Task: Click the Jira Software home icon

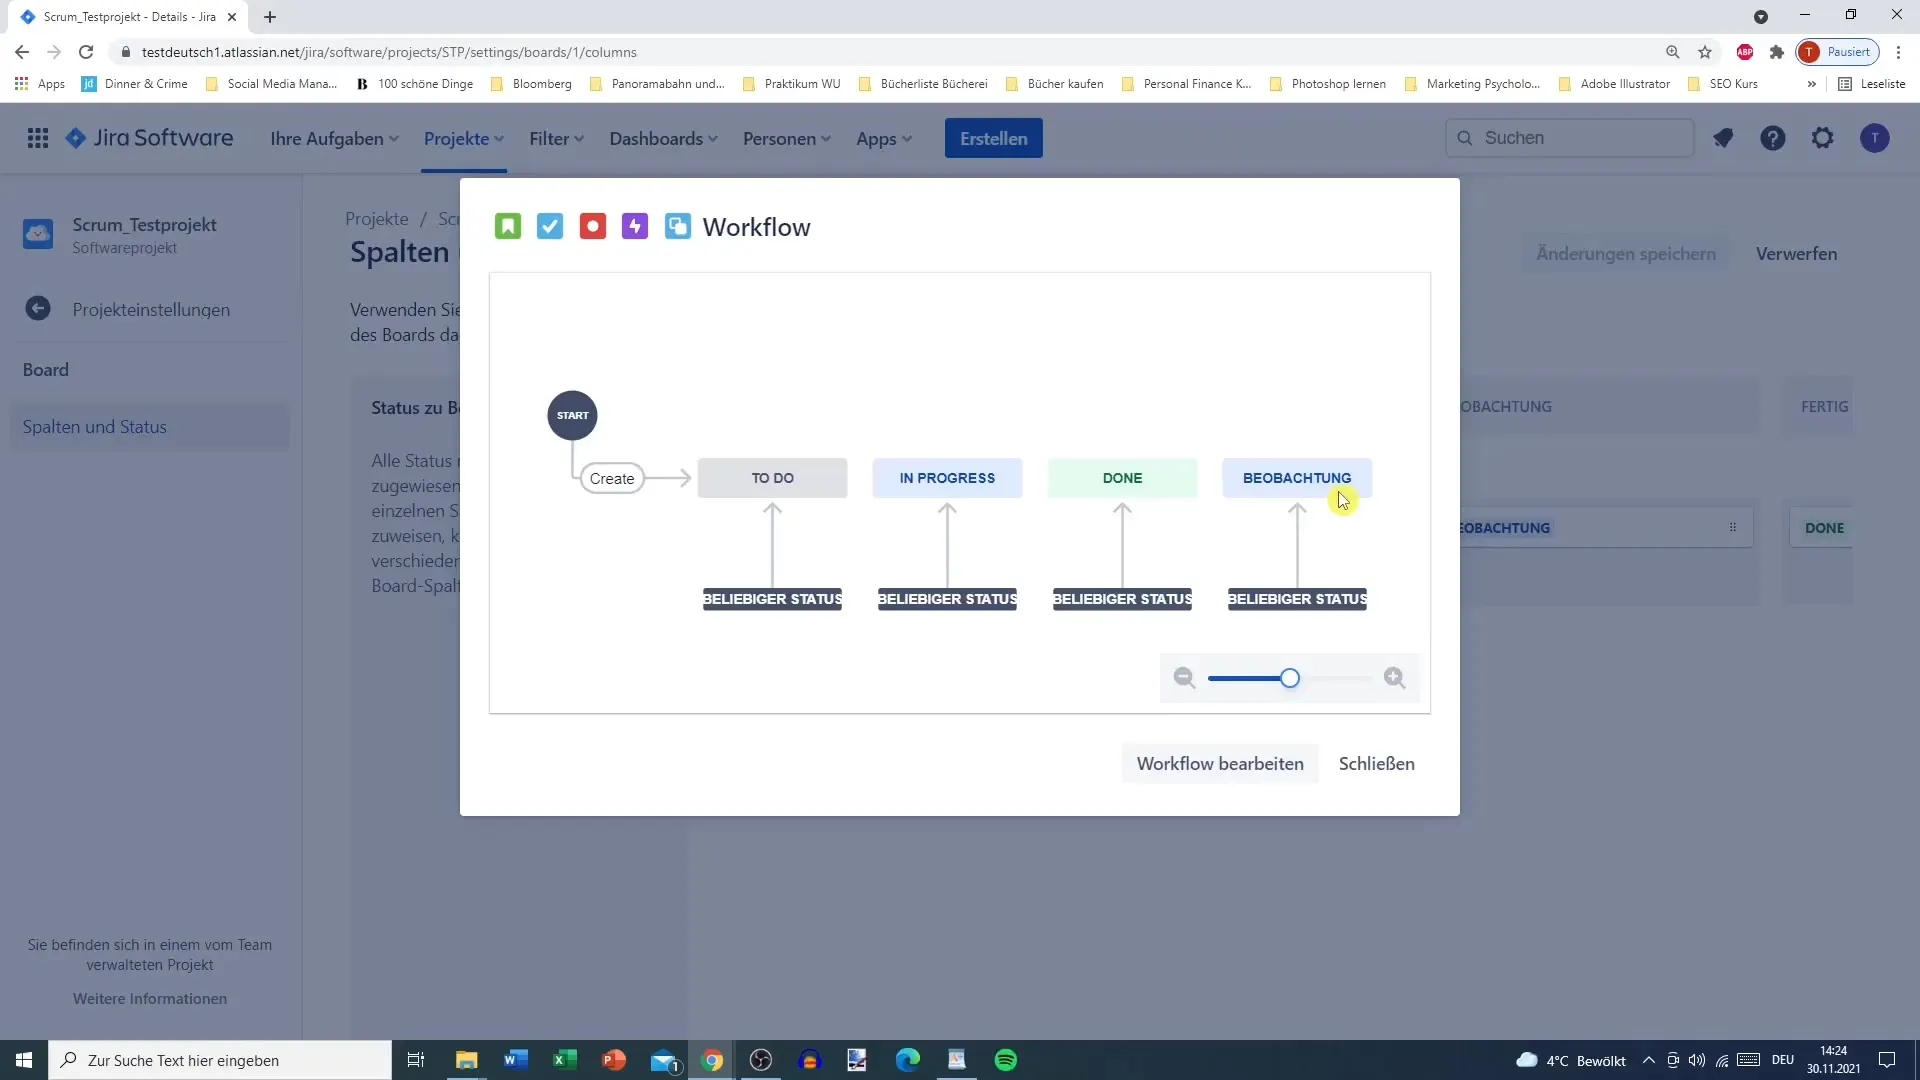Action: tap(74, 137)
